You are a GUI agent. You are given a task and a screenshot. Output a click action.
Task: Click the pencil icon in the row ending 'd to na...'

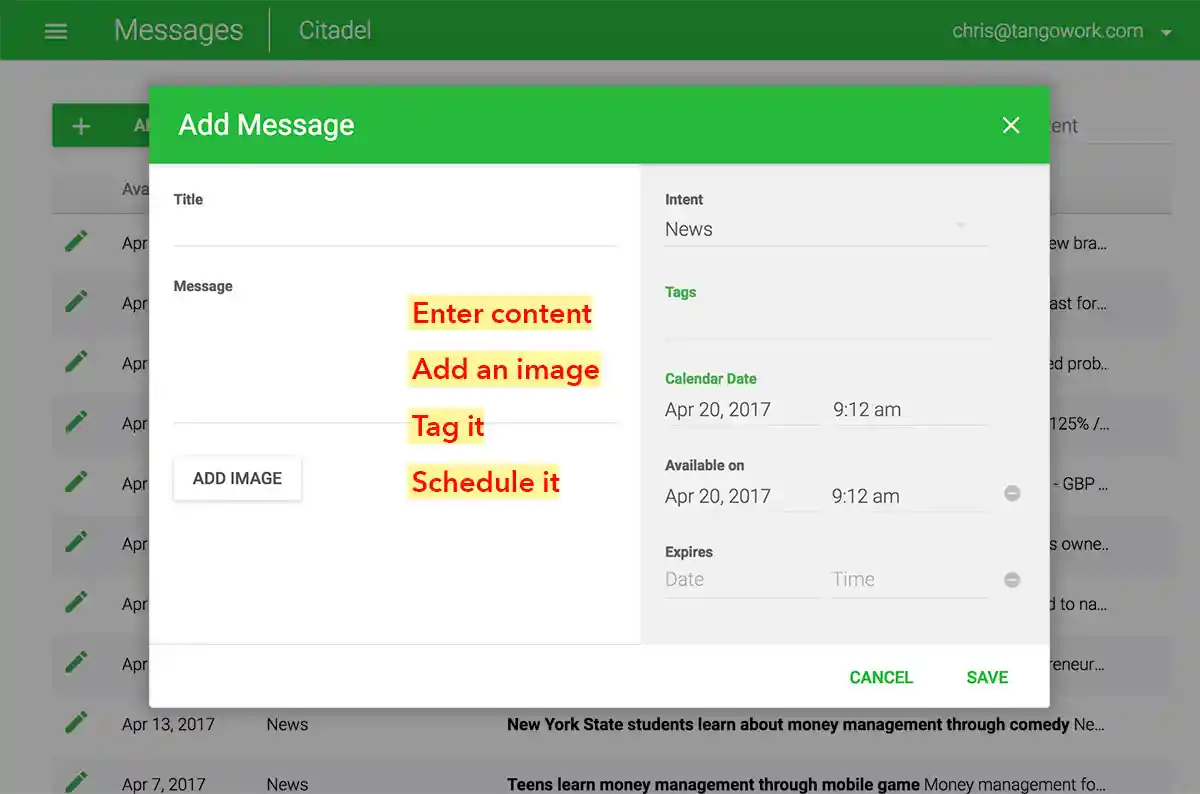click(x=76, y=602)
